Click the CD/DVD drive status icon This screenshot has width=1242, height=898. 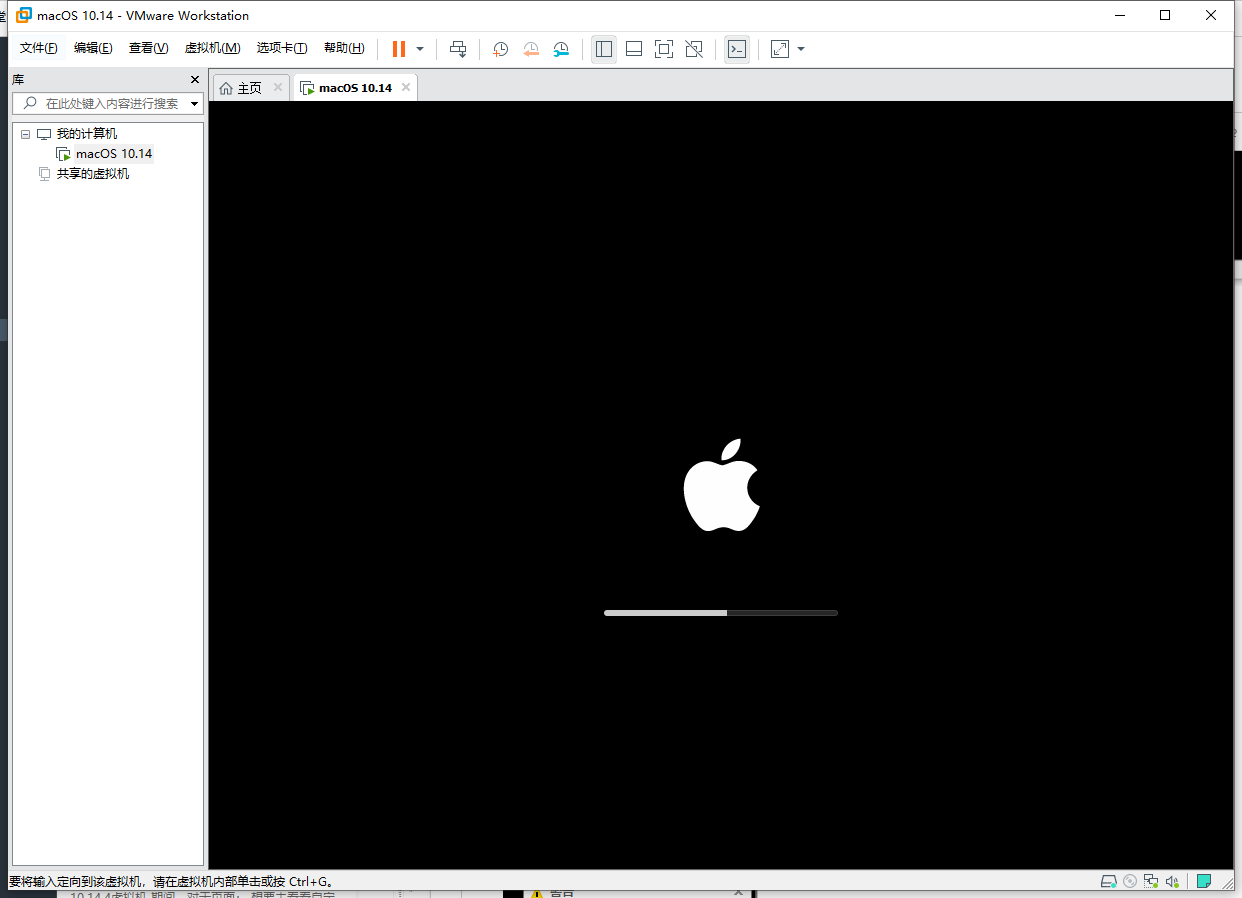[1130, 881]
